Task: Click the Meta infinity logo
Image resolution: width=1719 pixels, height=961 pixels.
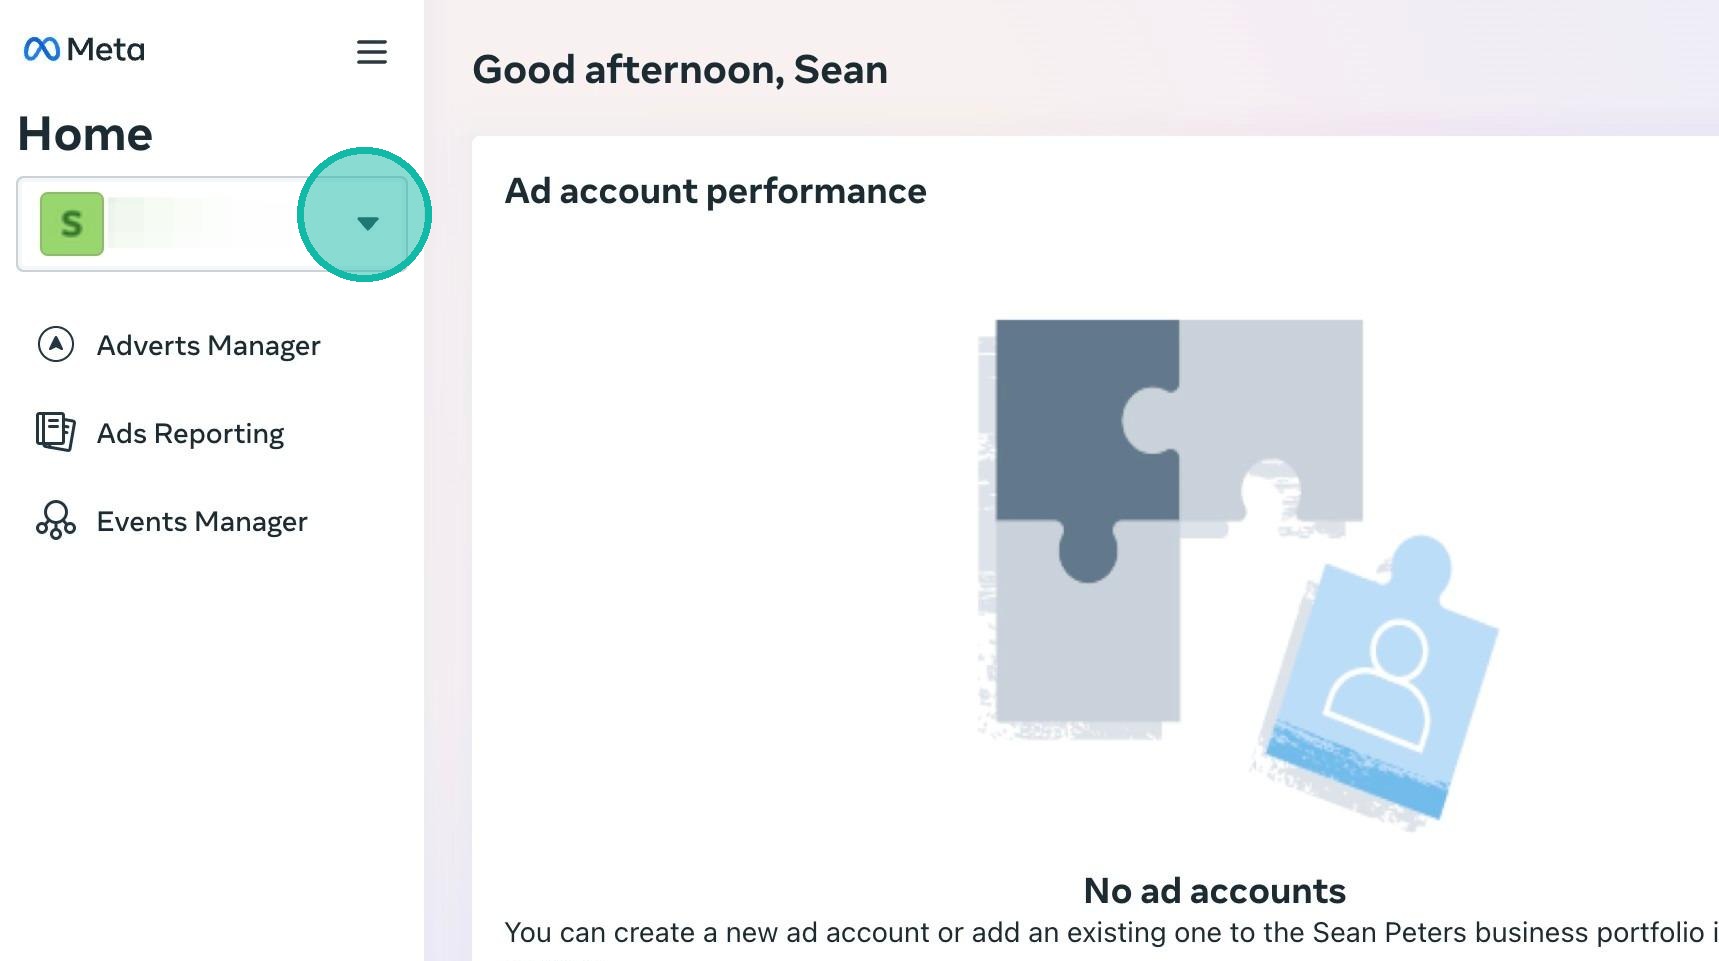Action: pos(42,49)
